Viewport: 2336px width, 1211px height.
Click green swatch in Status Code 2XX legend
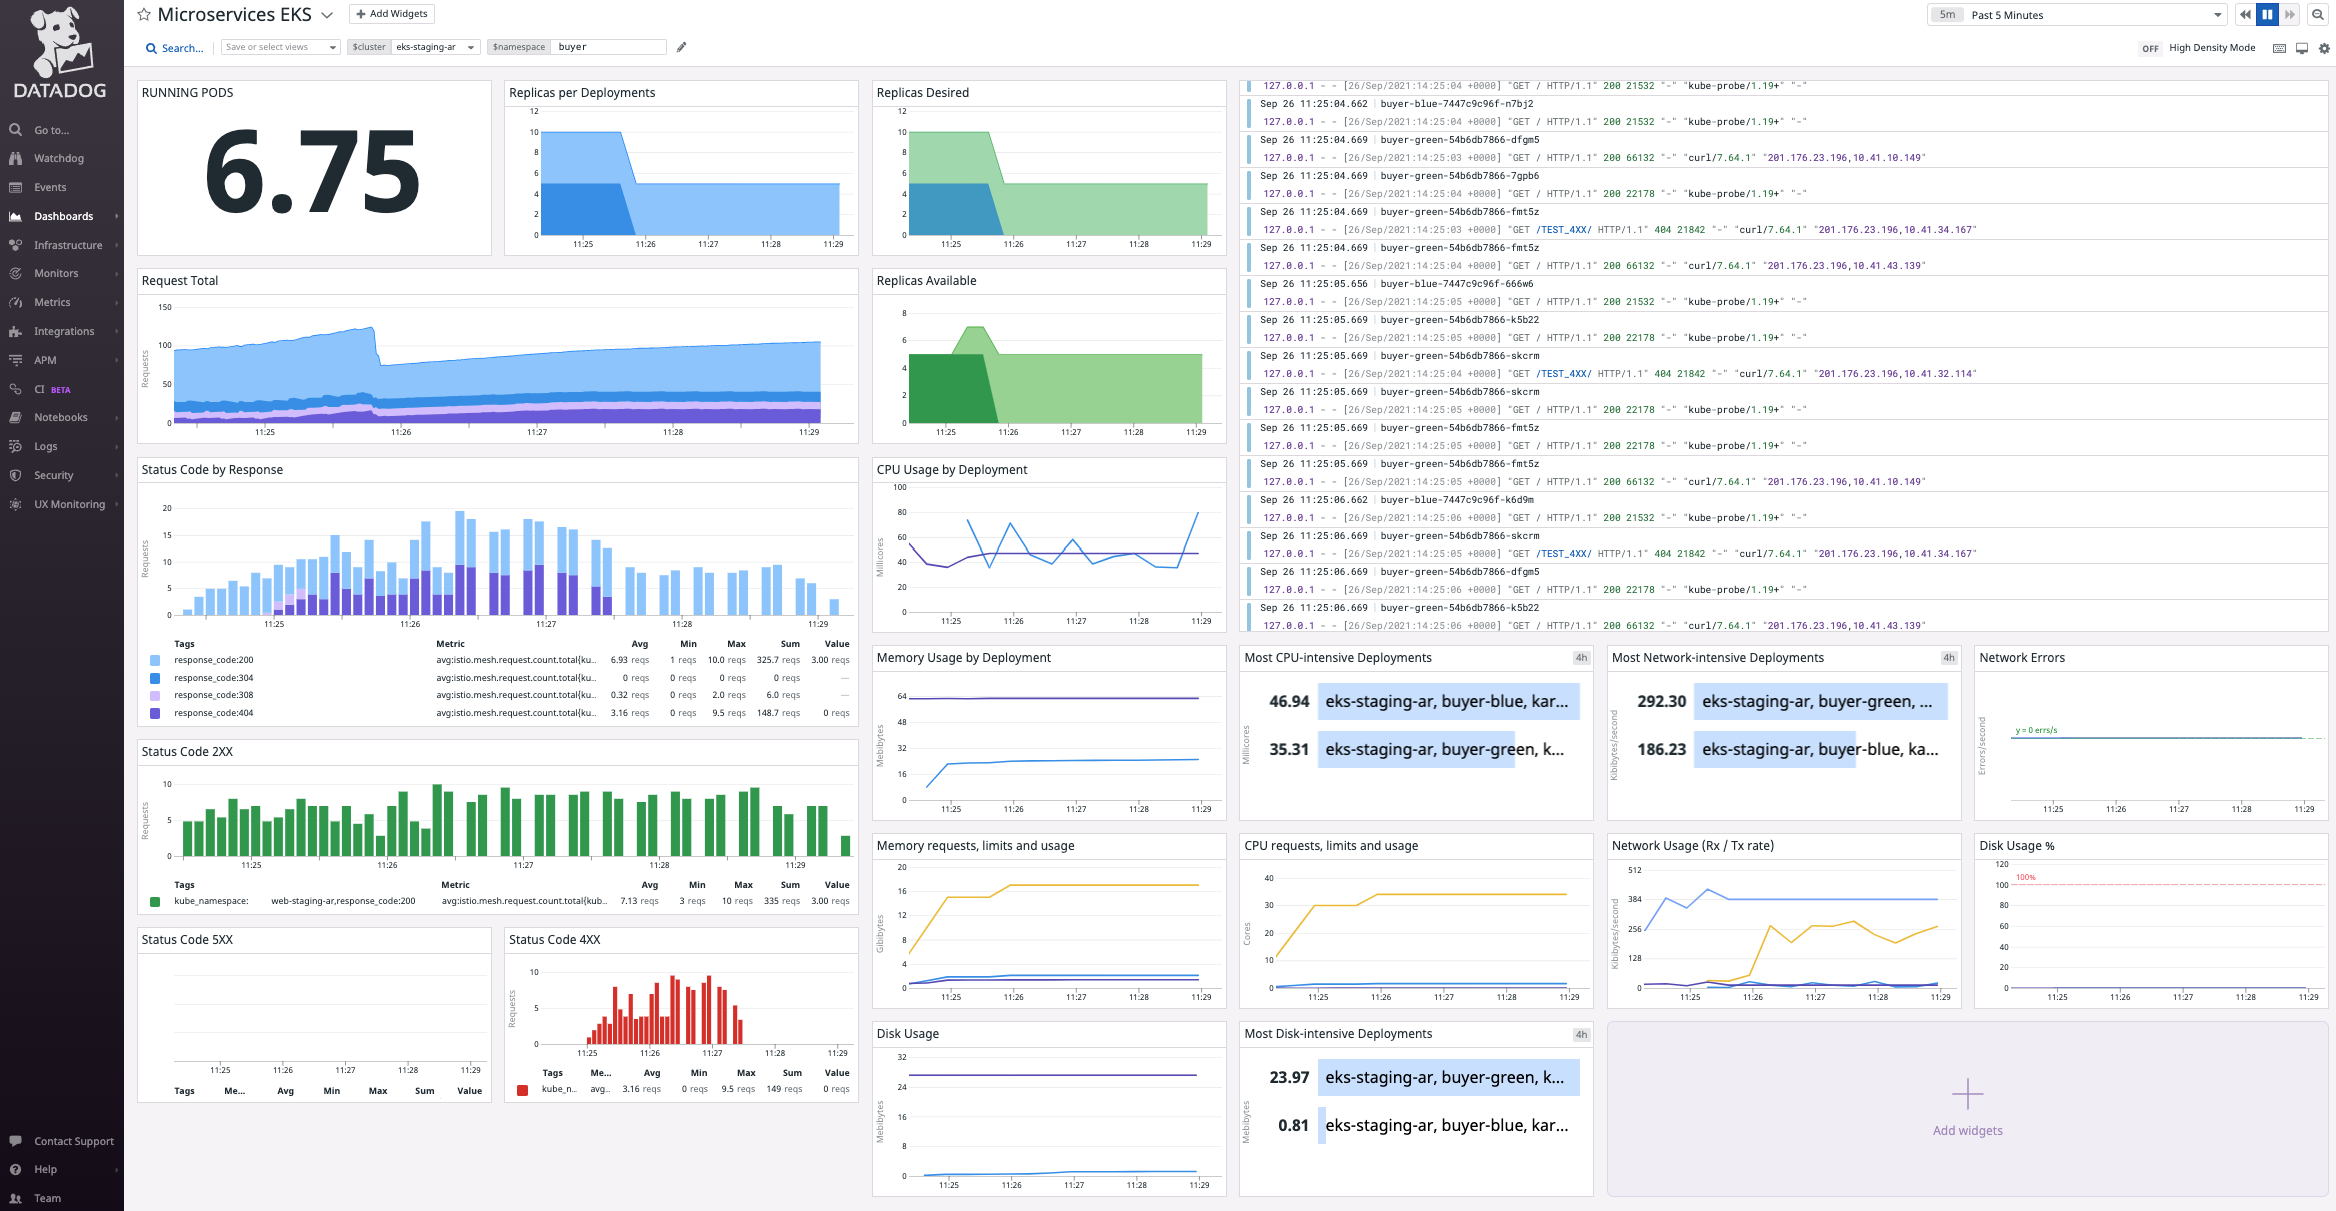155,901
